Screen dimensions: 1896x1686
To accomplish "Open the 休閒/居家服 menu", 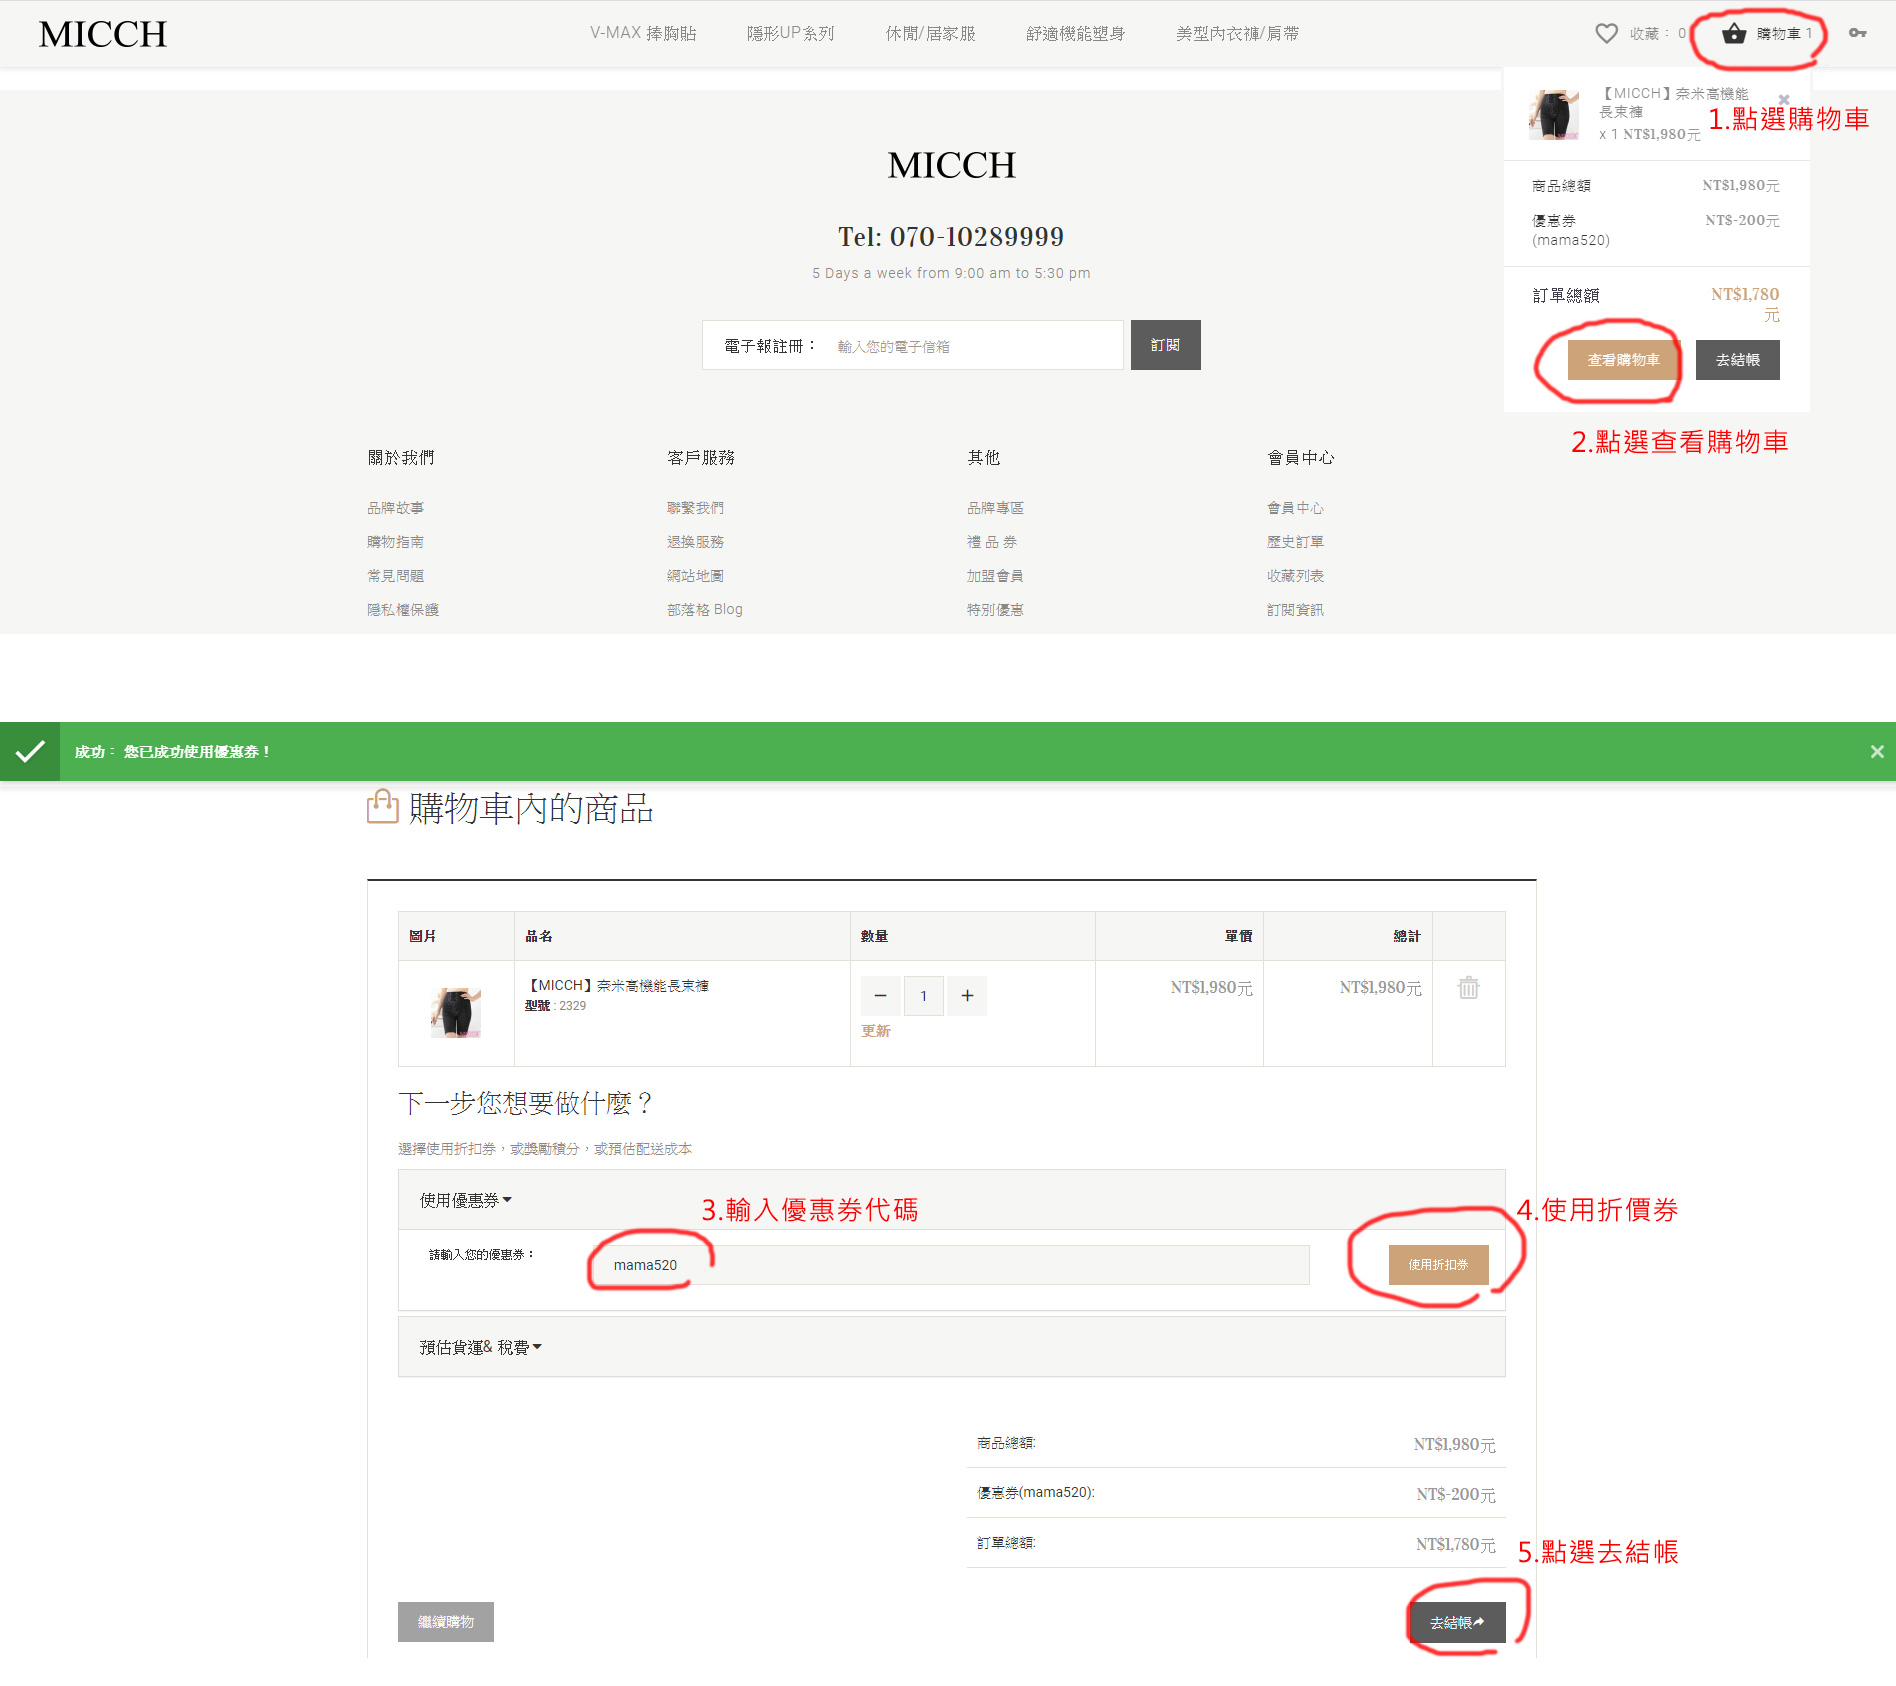I will [x=930, y=33].
